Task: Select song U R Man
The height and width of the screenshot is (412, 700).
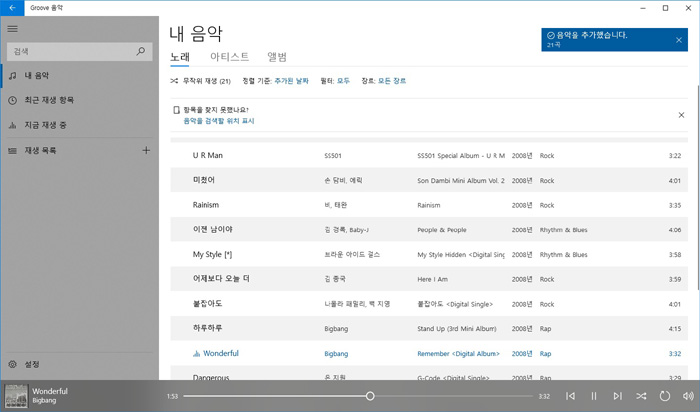Action: (x=208, y=155)
